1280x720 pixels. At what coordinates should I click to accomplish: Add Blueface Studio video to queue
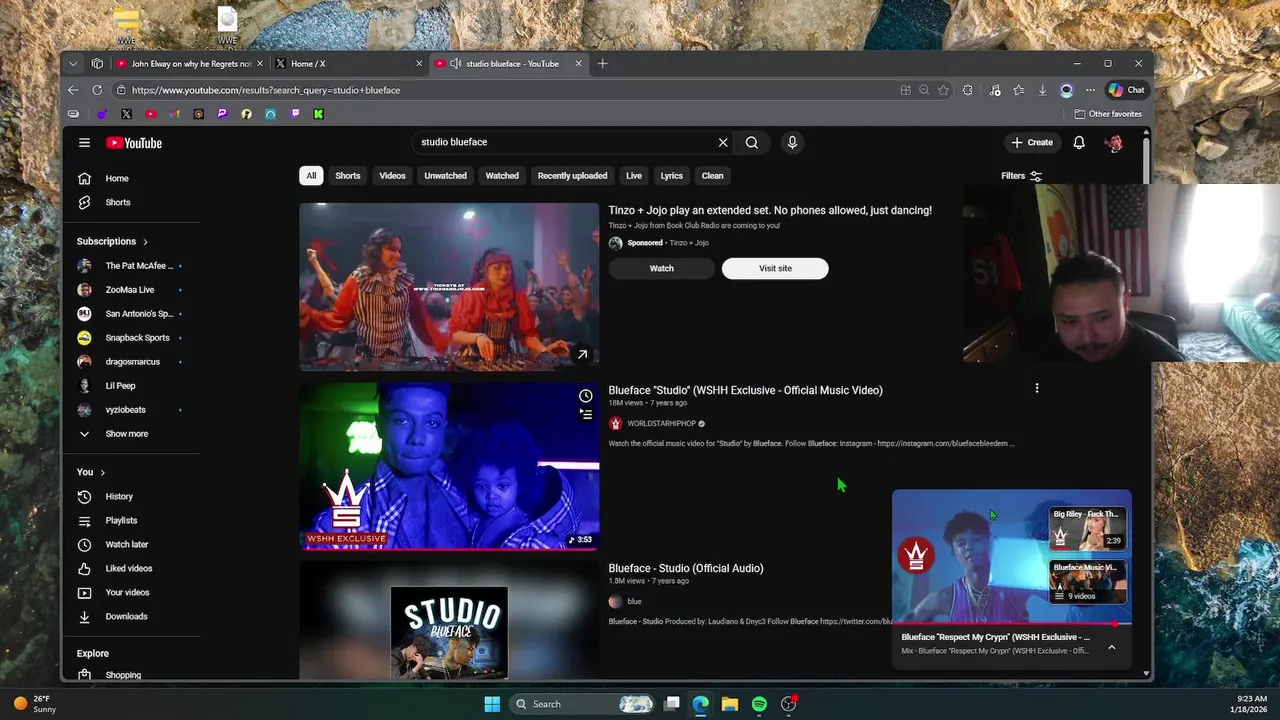point(586,414)
